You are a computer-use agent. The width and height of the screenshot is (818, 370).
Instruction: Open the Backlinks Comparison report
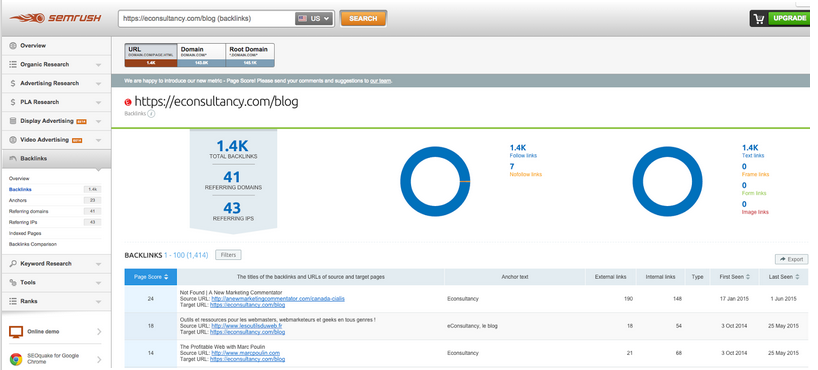pyautogui.click(x=33, y=244)
